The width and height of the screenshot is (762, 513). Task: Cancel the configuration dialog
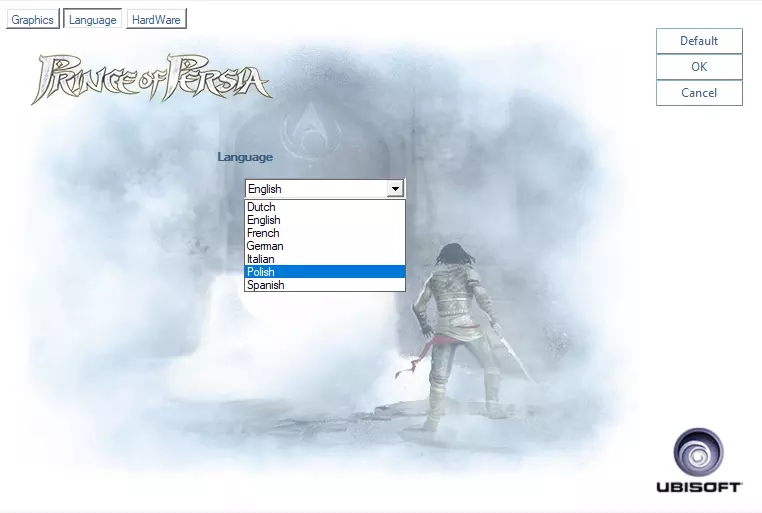point(699,93)
